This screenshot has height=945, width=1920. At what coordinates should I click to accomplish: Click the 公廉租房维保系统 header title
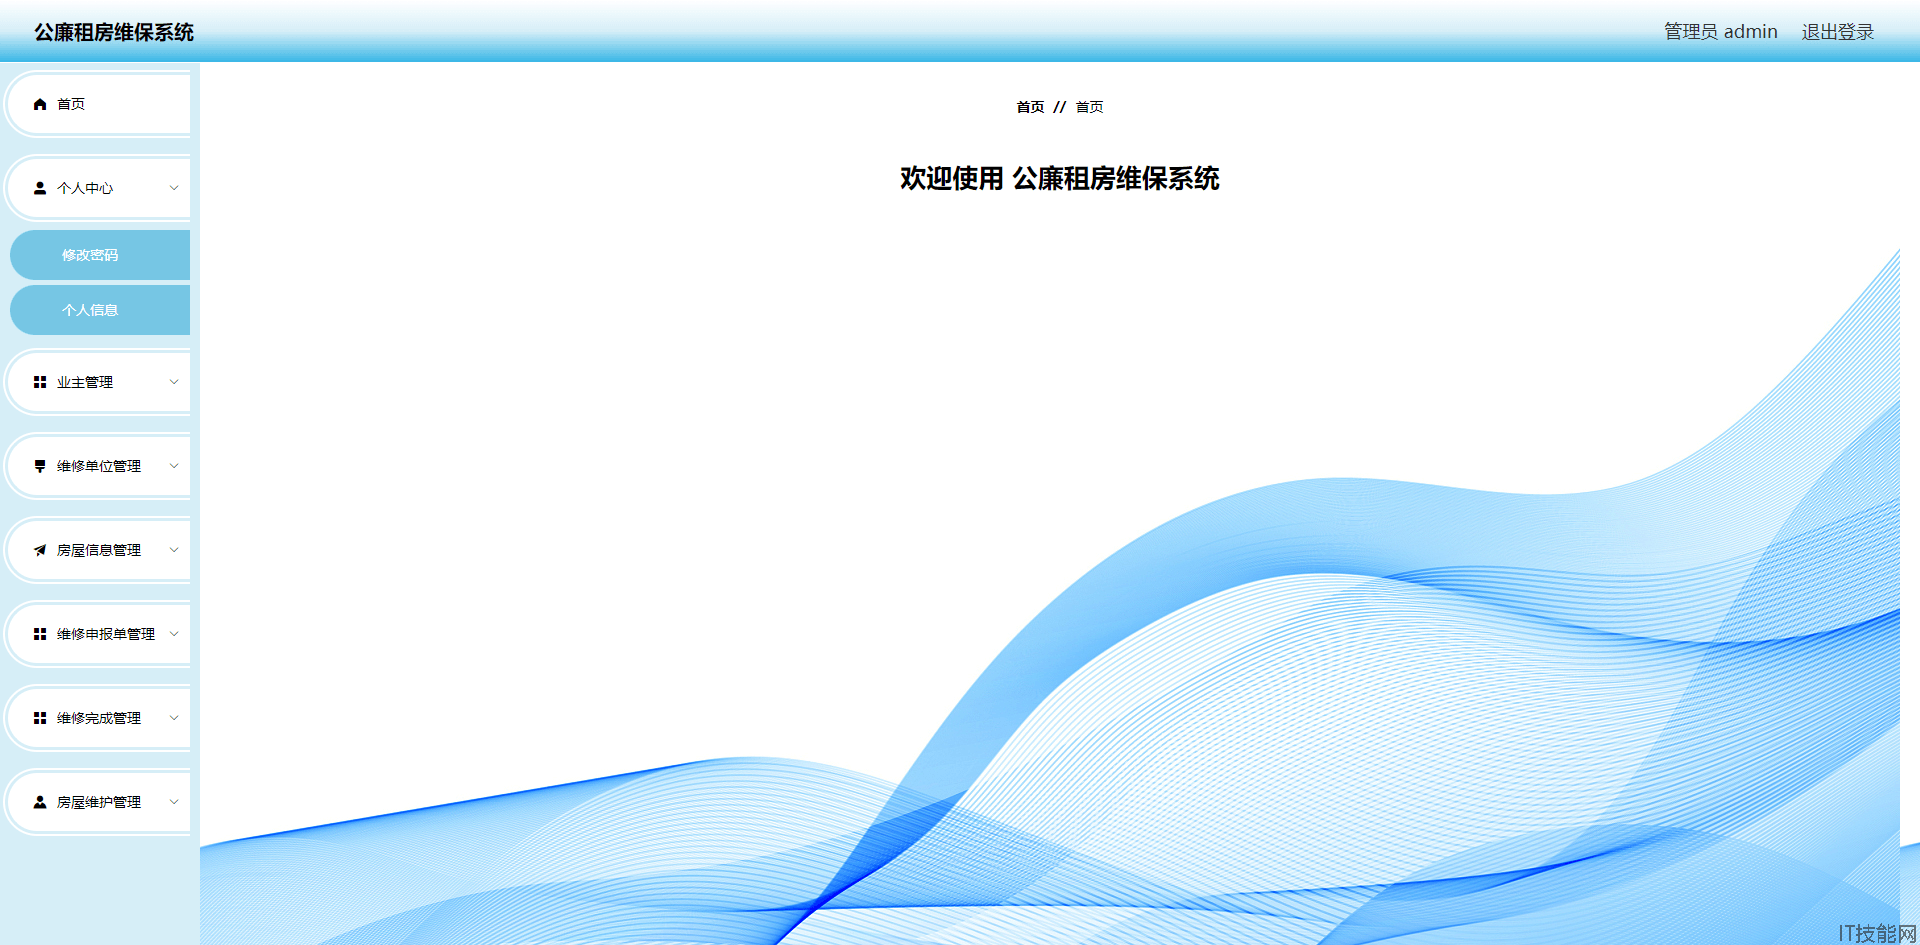(114, 32)
